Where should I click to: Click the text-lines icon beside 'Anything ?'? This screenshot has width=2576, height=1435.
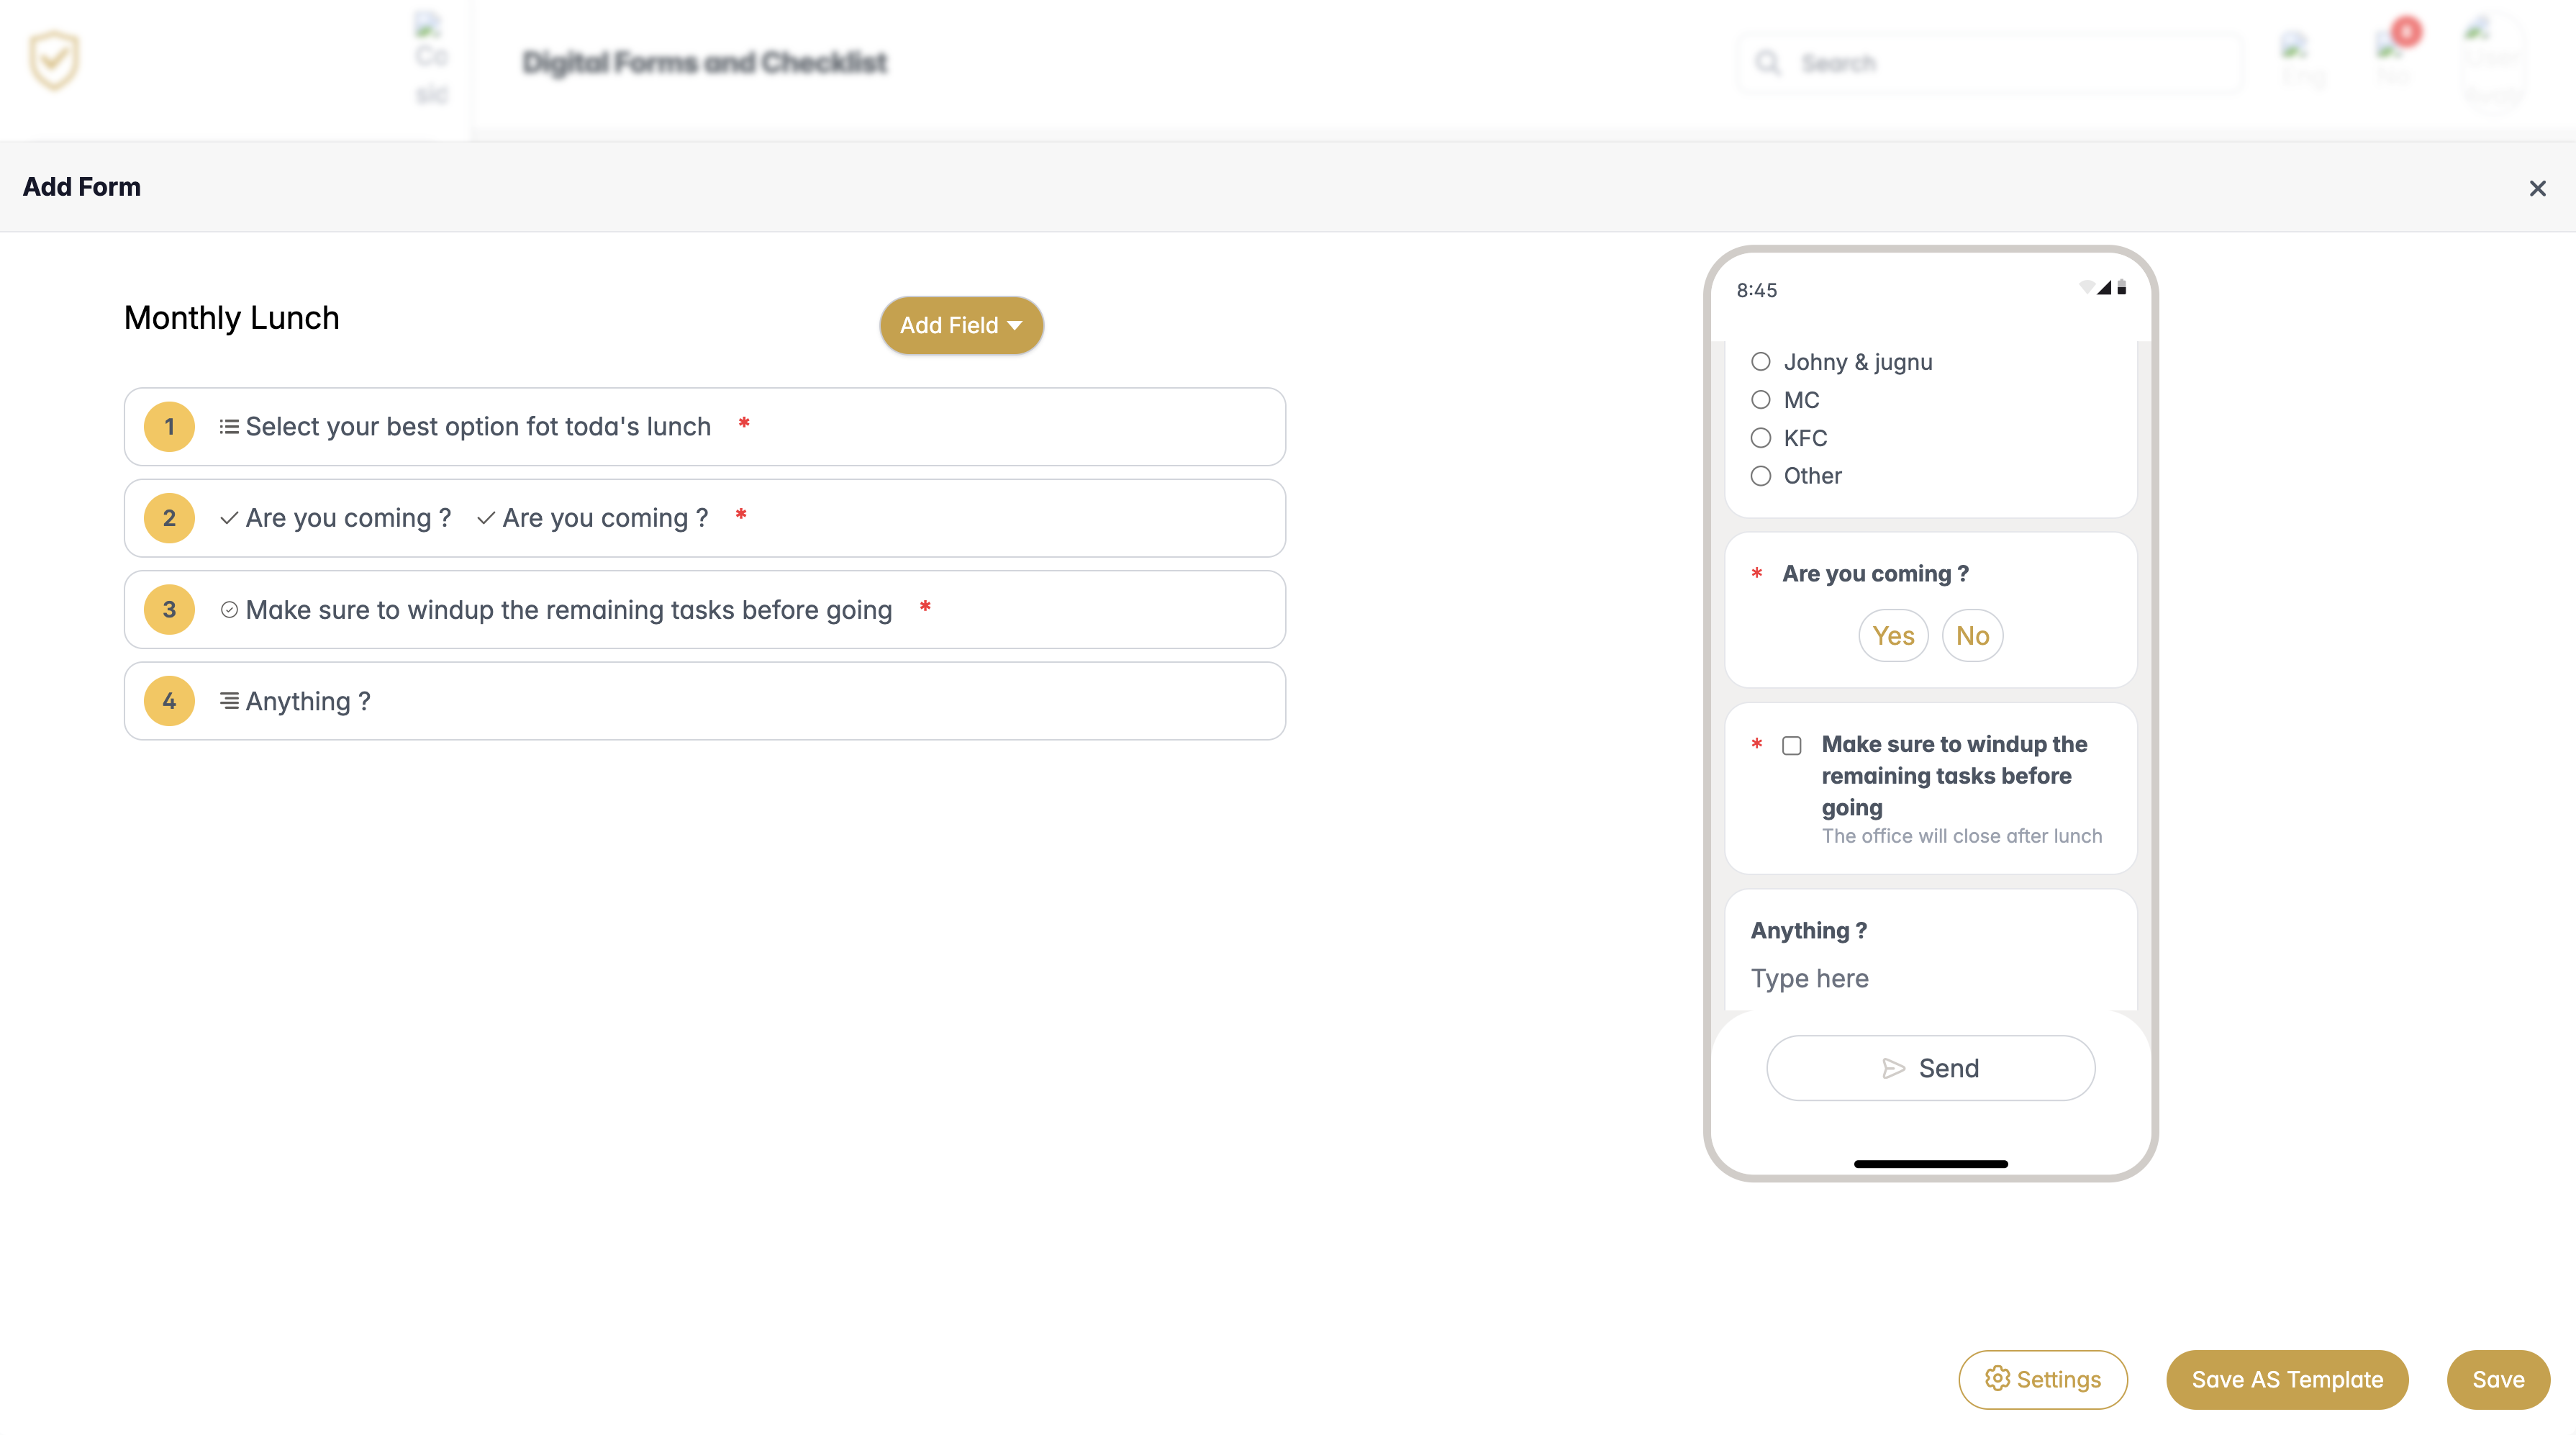(x=229, y=701)
